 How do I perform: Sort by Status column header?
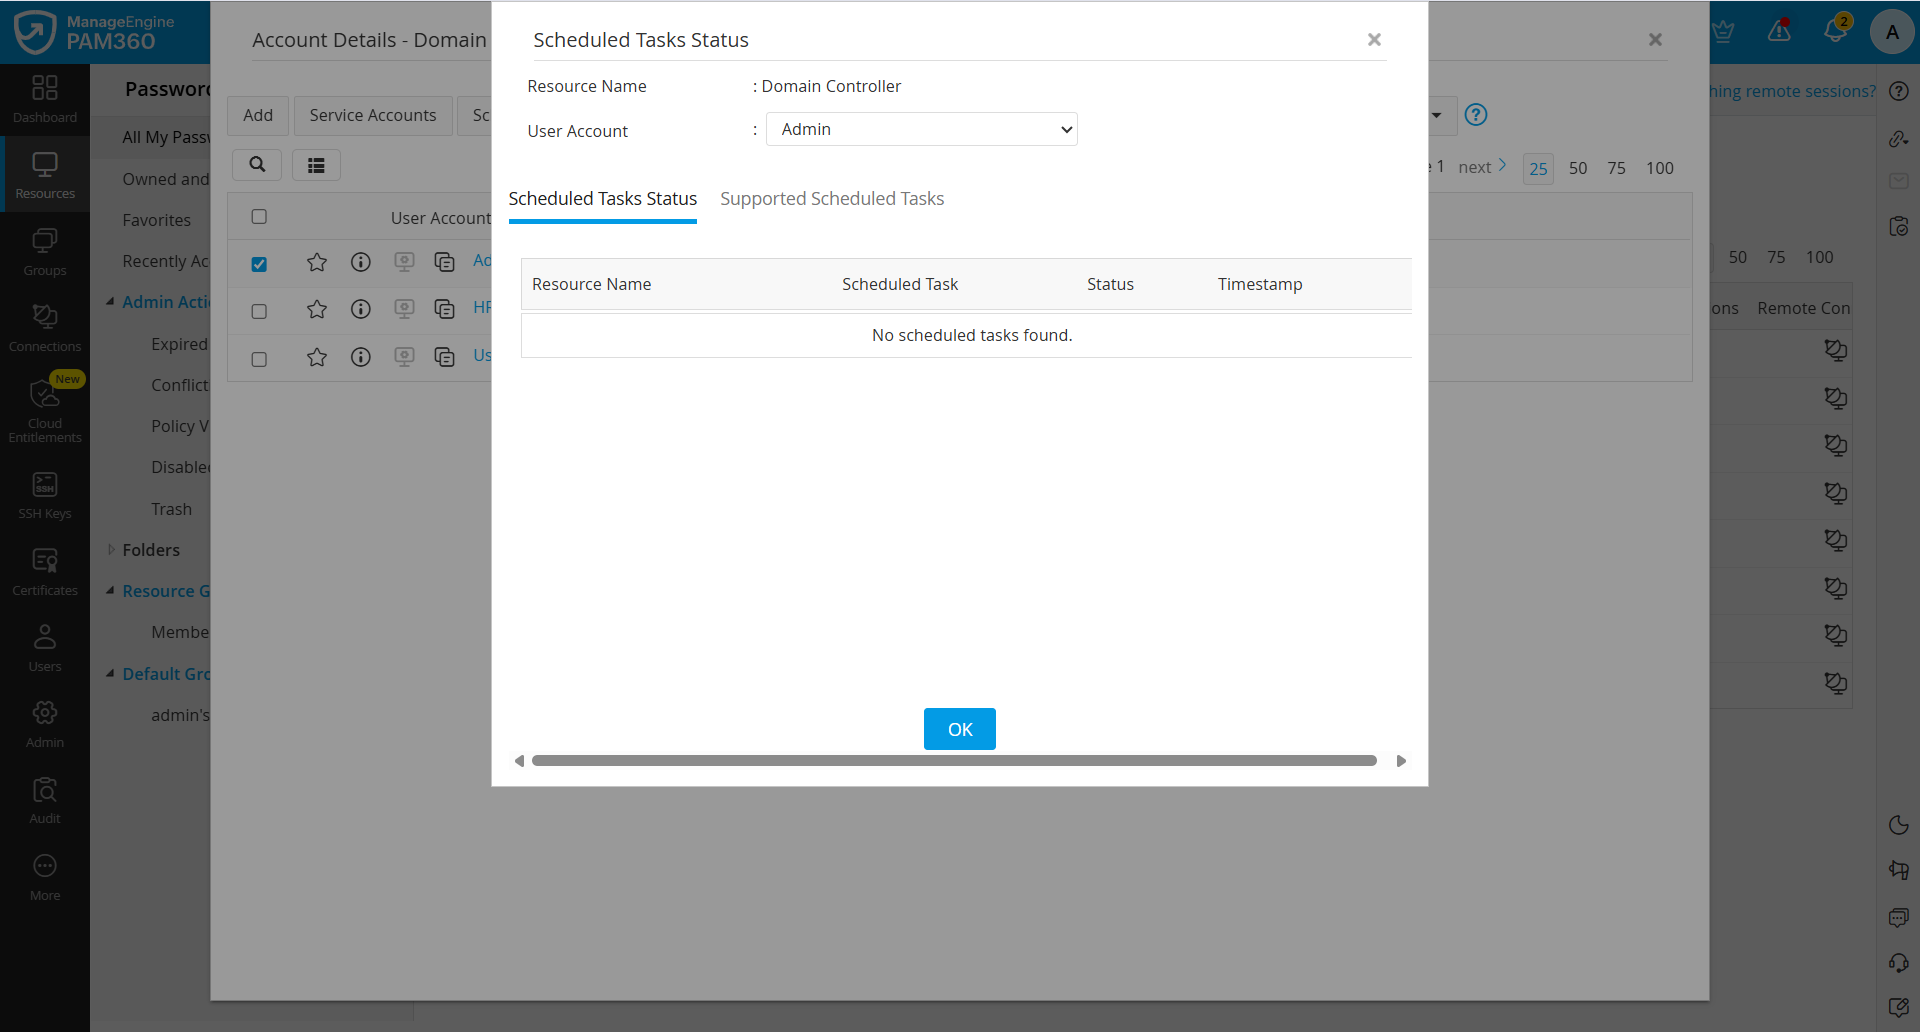pos(1110,284)
